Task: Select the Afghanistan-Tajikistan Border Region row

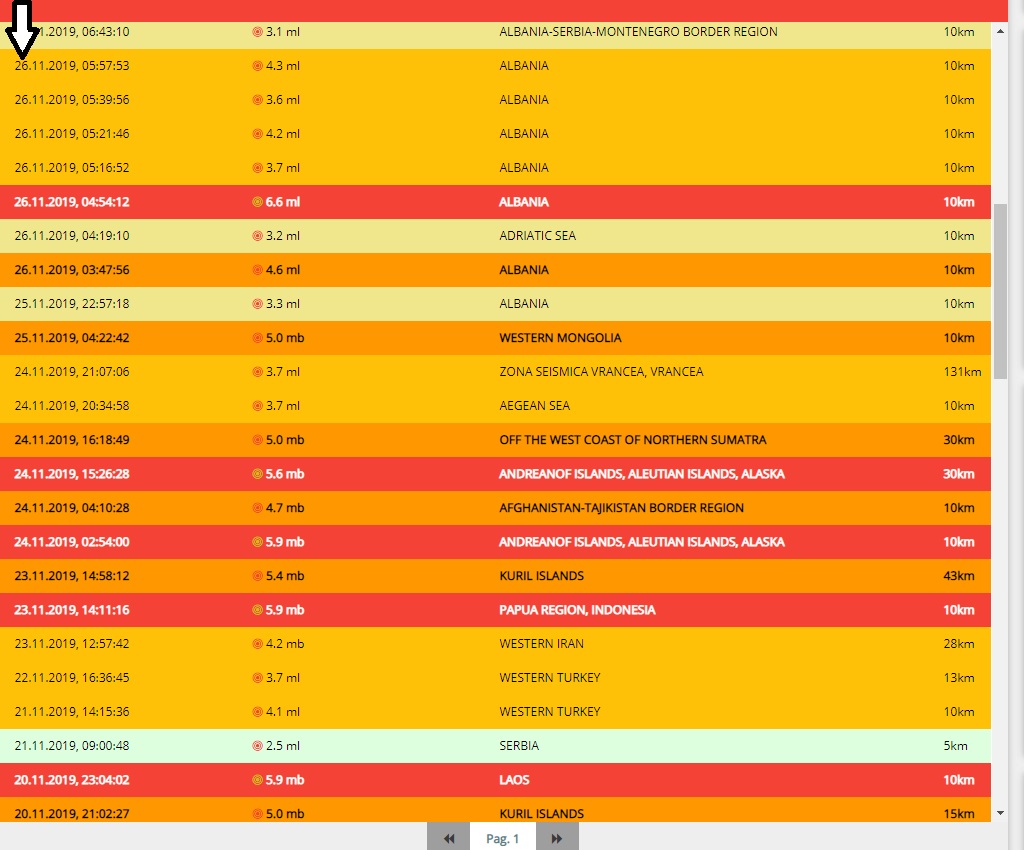Action: (621, 508)
